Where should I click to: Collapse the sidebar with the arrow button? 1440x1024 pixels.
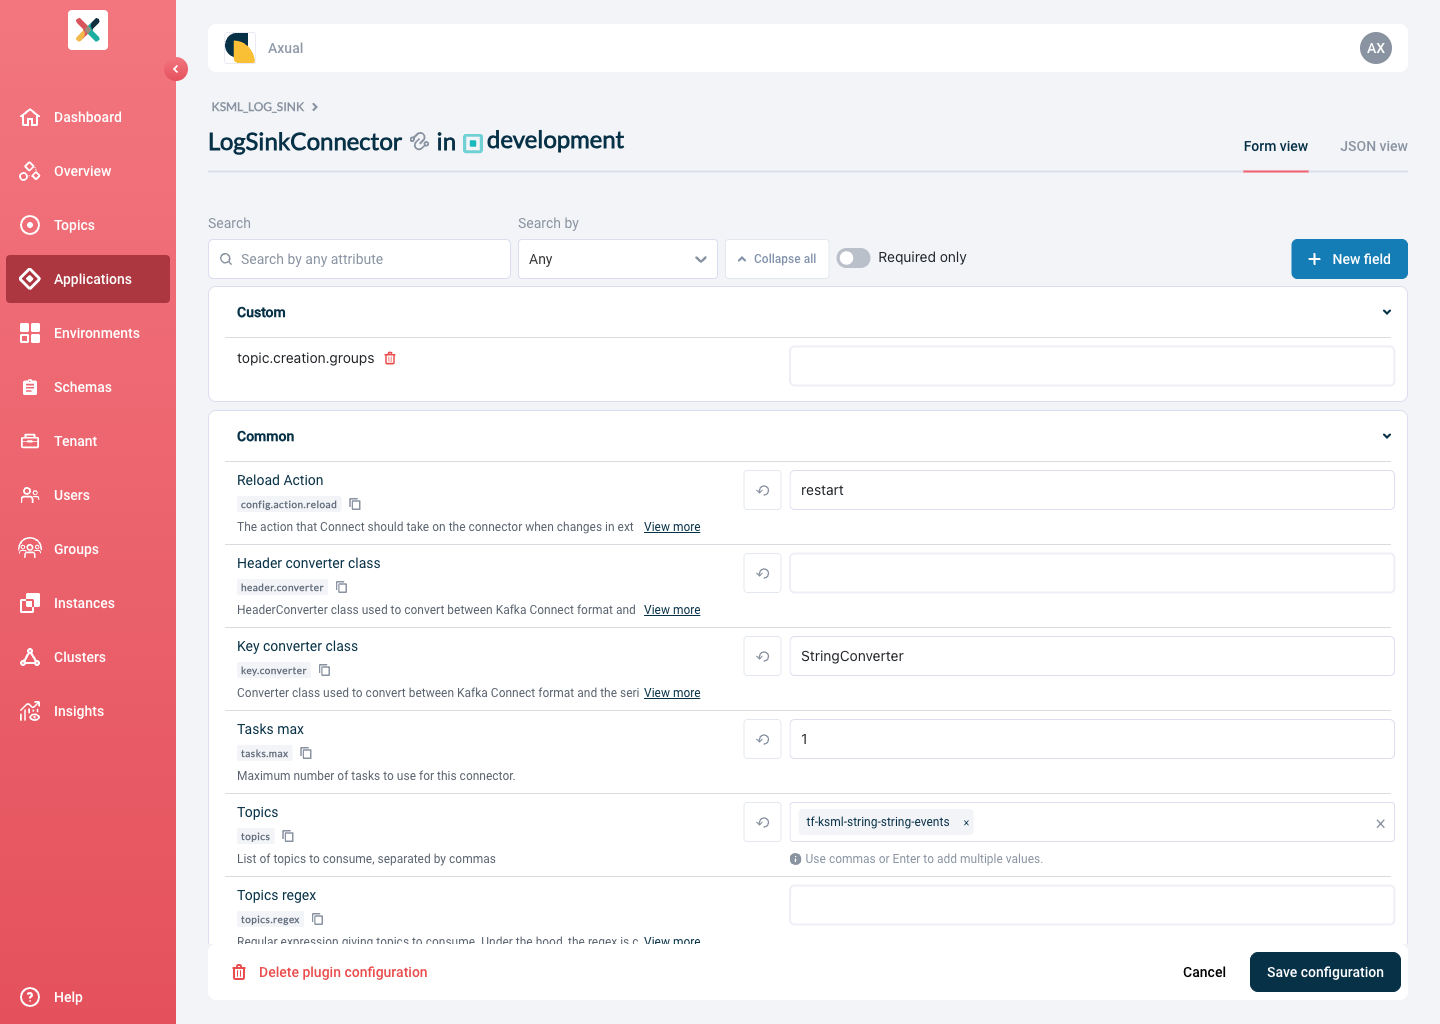click(176, 69)
